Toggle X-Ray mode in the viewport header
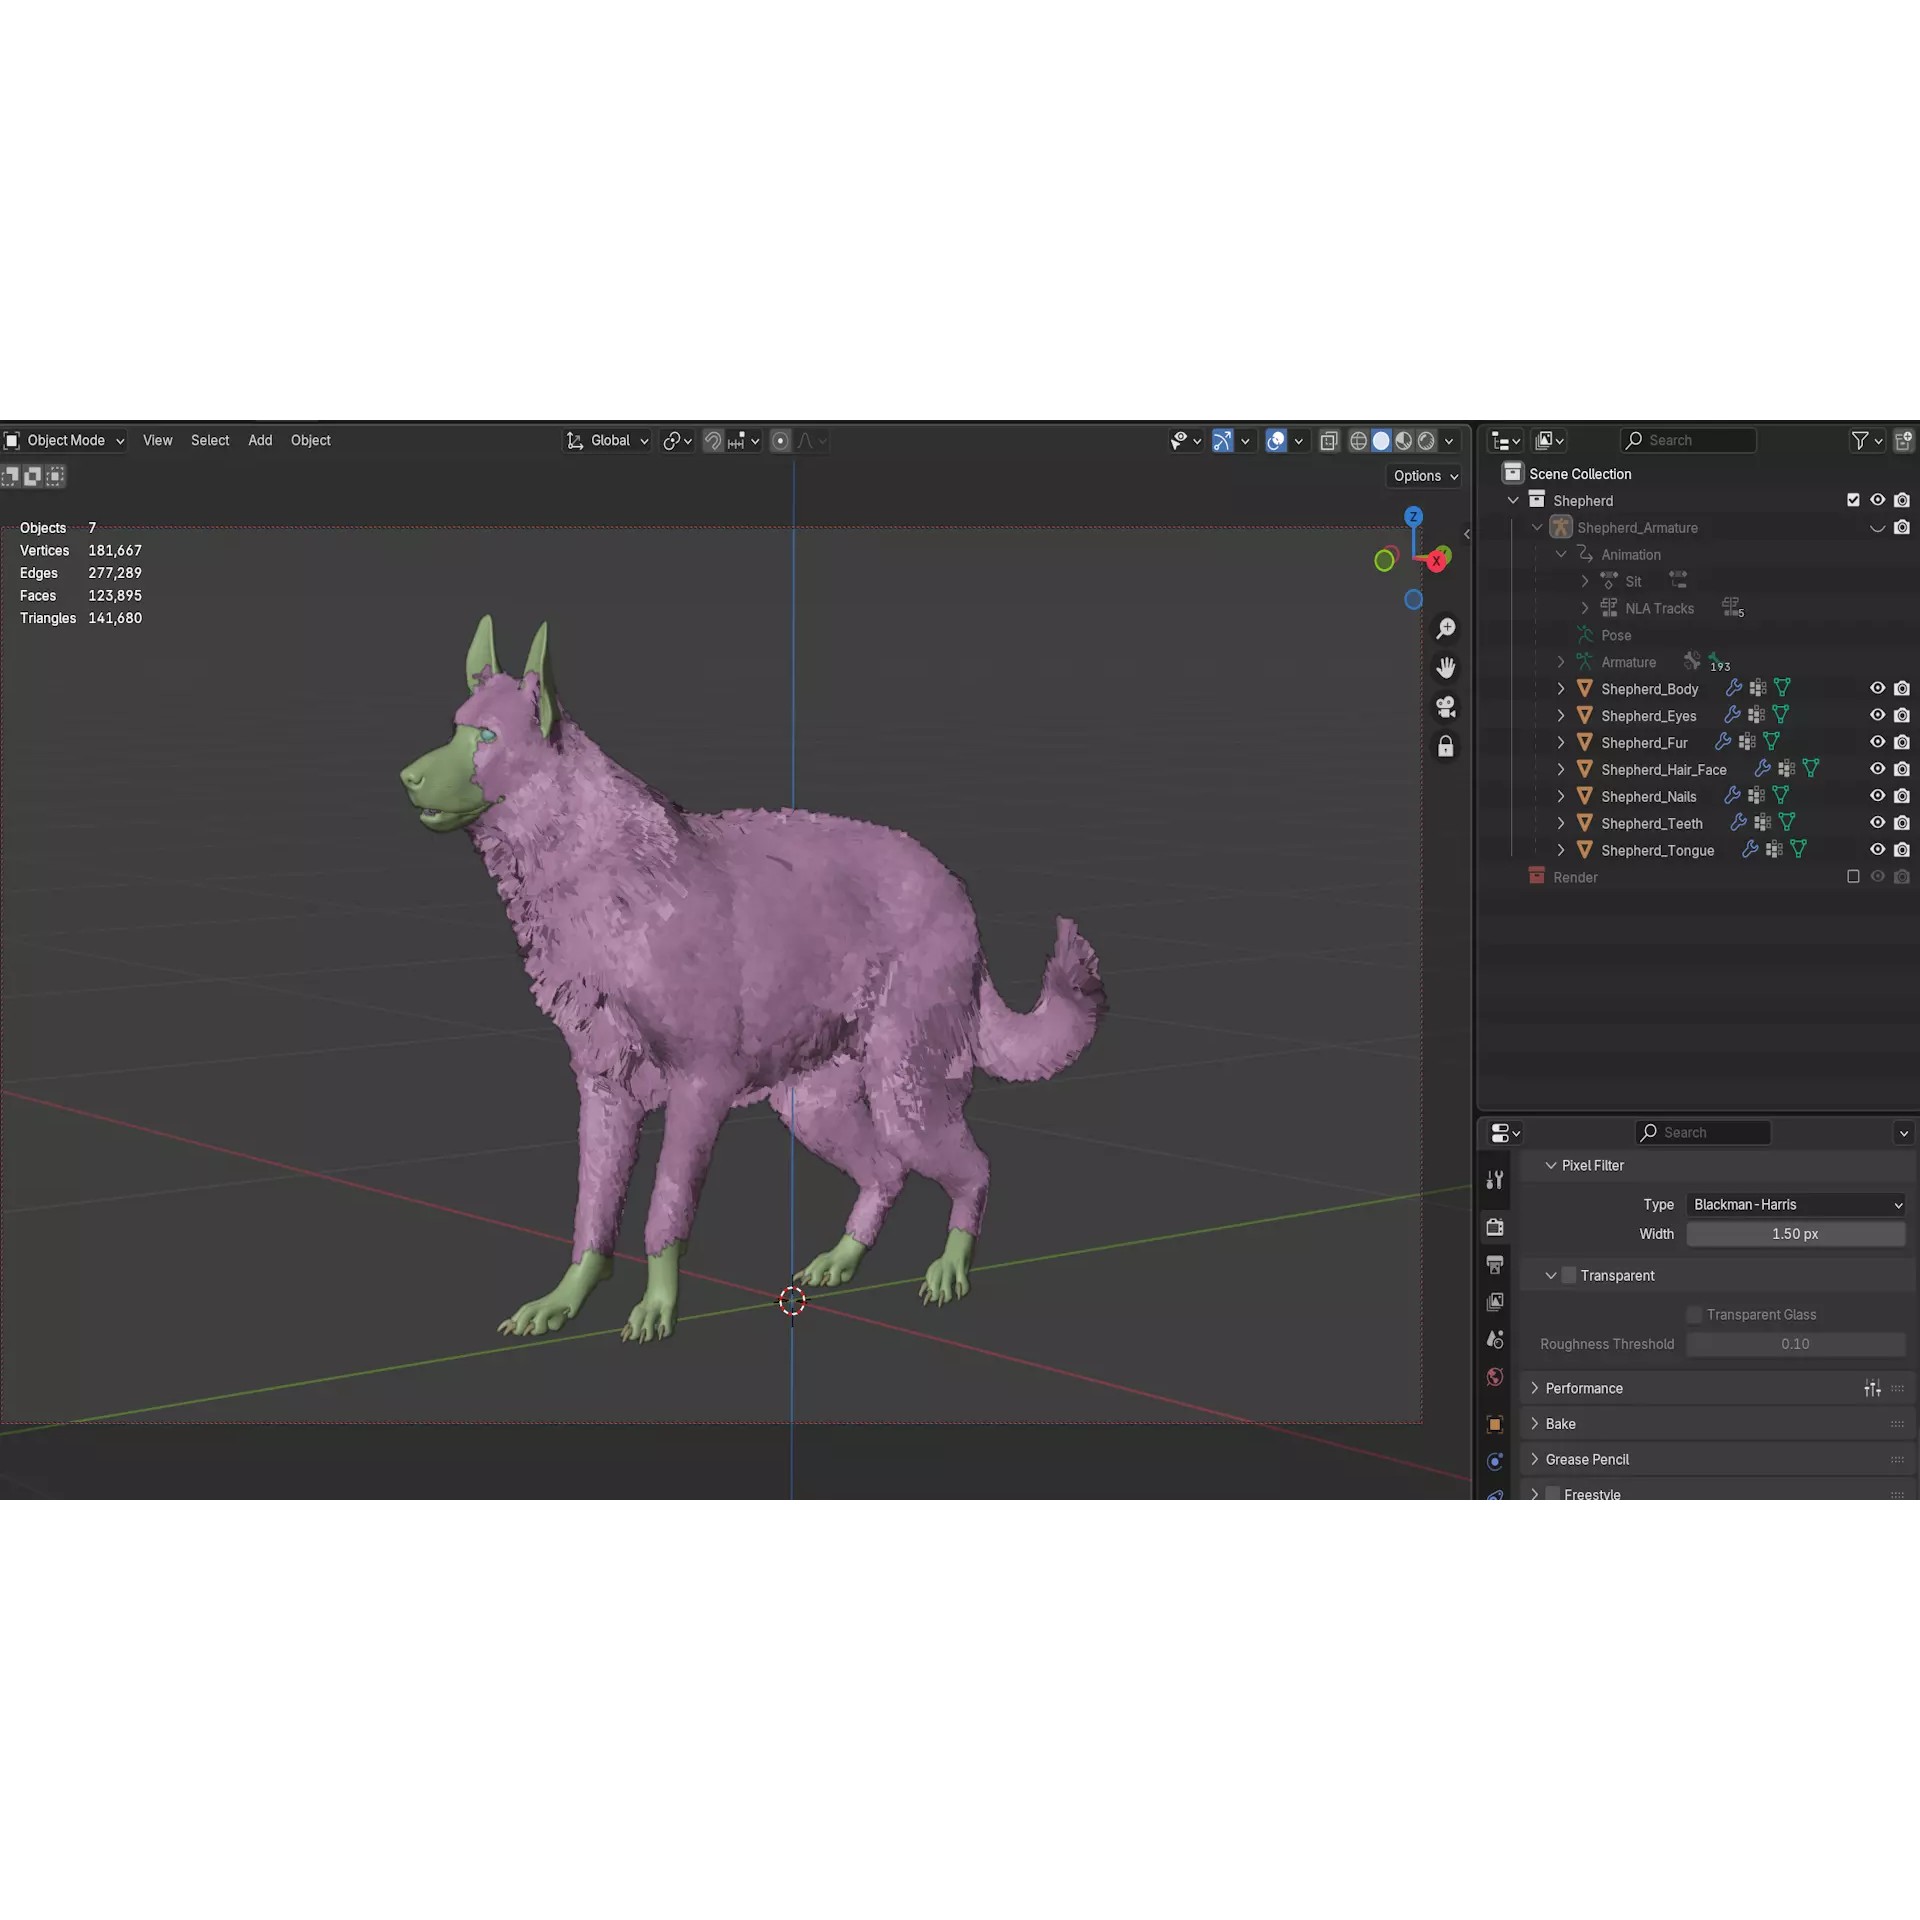 (x=1329, y=440)
